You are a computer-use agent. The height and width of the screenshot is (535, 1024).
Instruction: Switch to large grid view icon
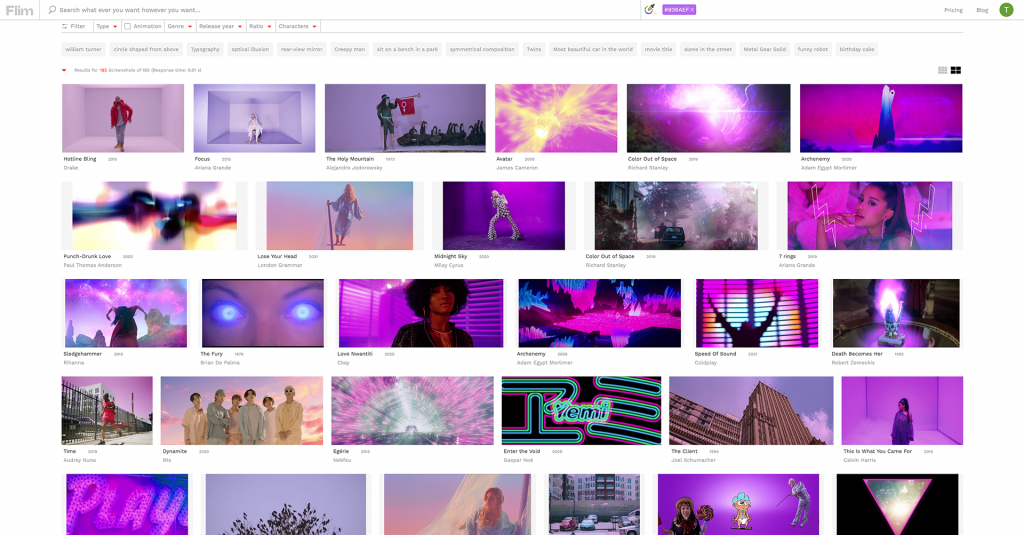pos(955,71)
